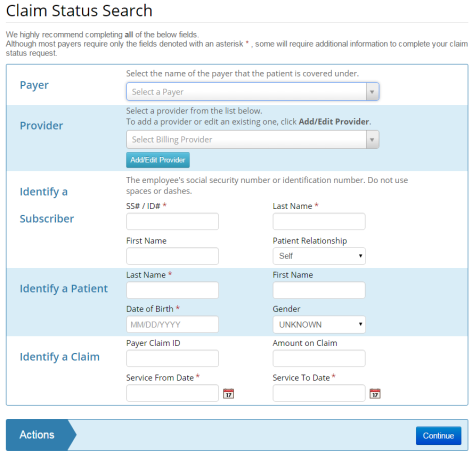Click the Service From Date text field
This screenshot has height=458, width=472.
[172, 393]
